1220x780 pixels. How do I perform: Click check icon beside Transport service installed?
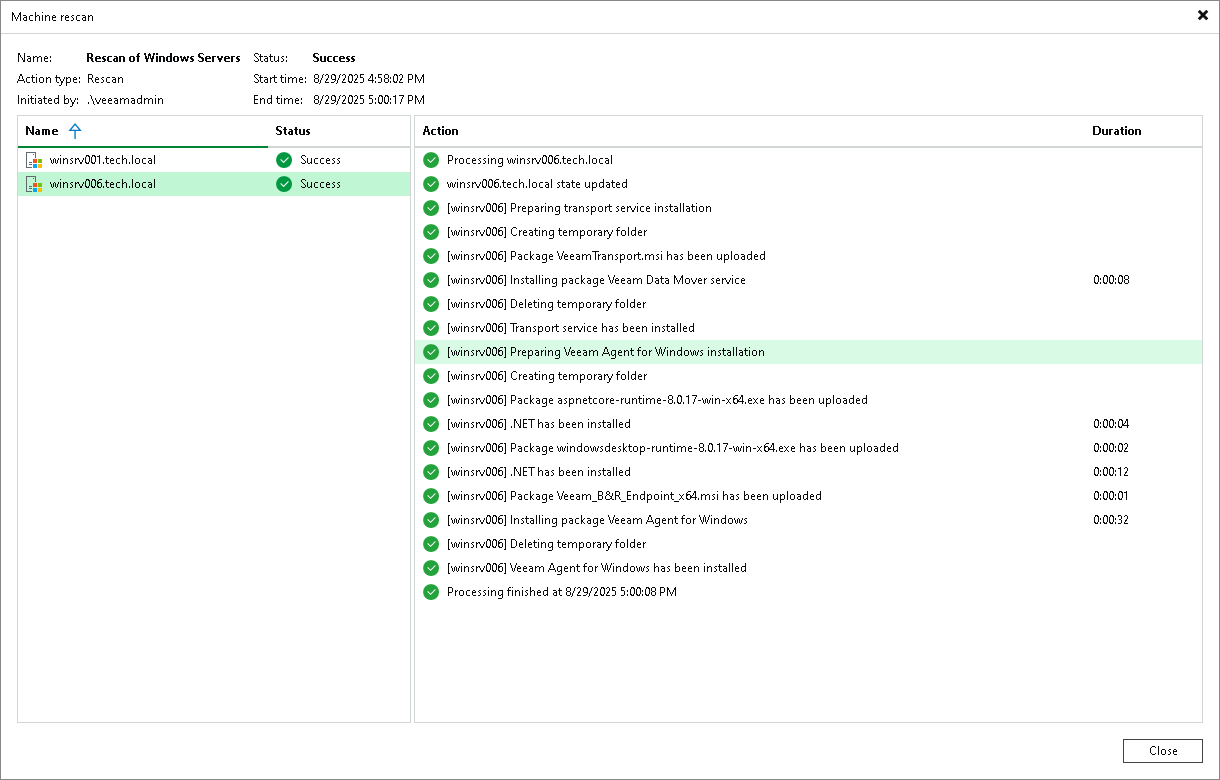[x=431, y=328]
